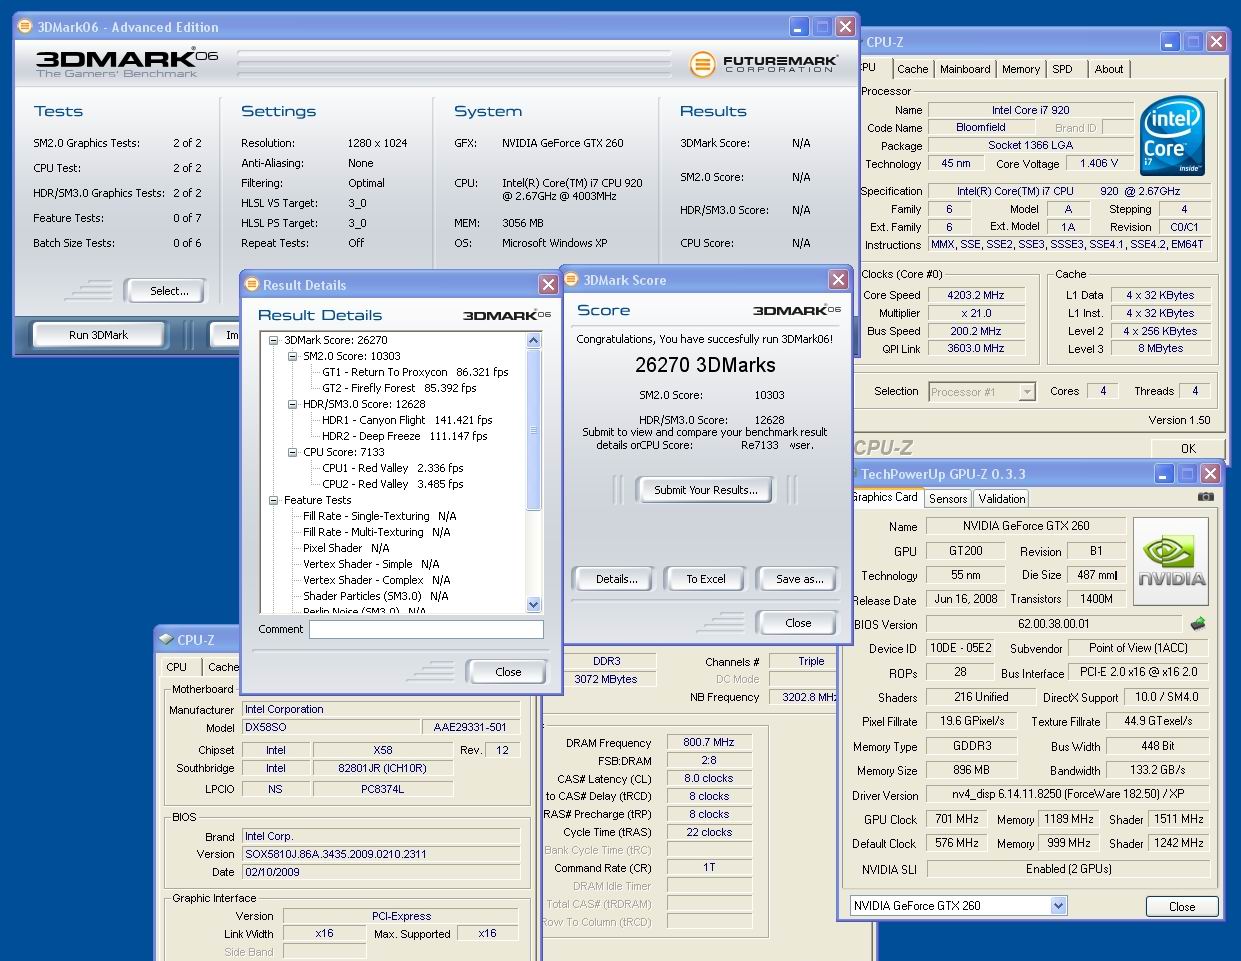The height and width of the screenshot is (961, 1241).
Task: Select HDR1 - Canyon Flight result row
Action: pyautogui.click(x=407, y=420)
